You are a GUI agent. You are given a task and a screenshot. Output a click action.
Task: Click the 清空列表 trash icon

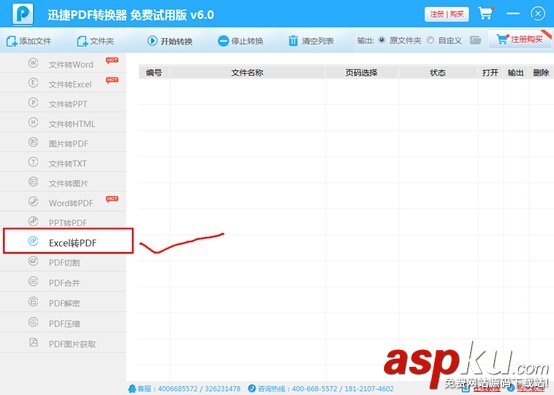tap(293, 41)
